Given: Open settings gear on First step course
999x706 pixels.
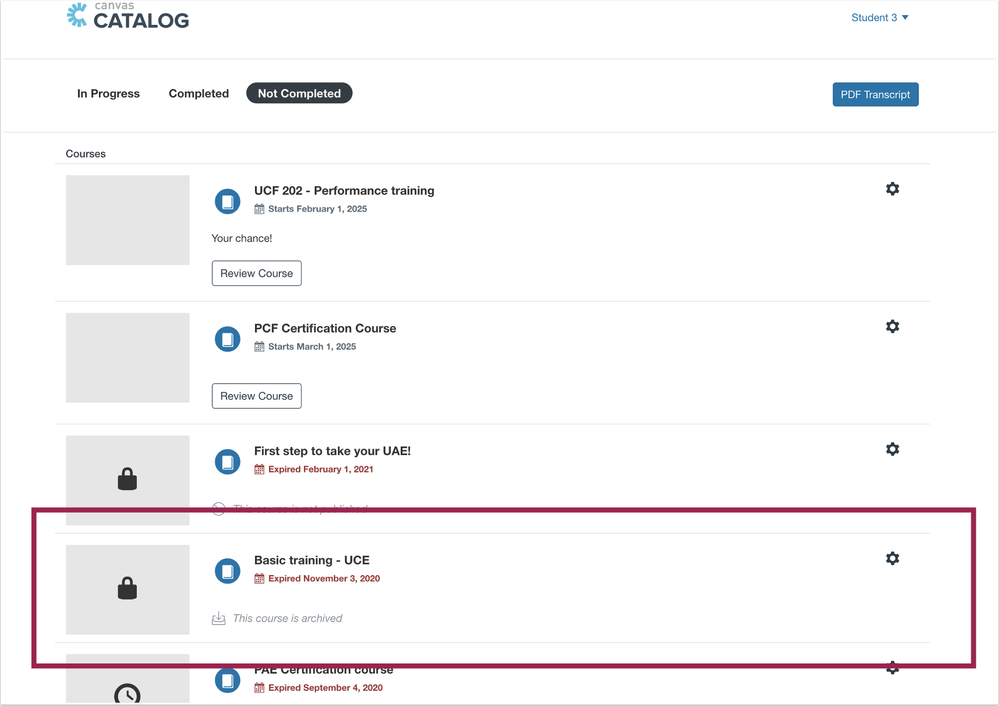Looking at the screenshot, I should coord(892,448).
